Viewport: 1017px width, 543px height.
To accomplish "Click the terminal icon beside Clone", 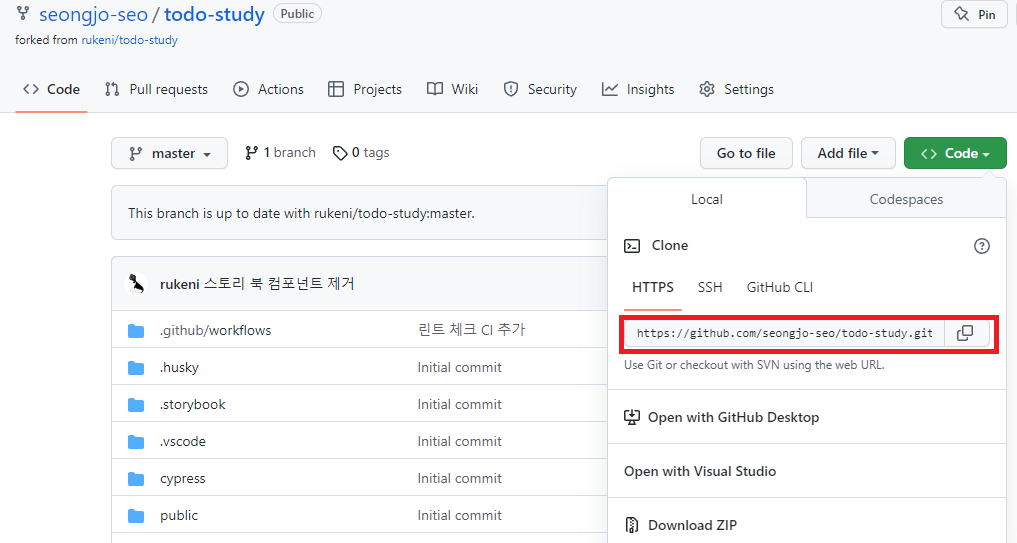I will pyautogui.click(x=632, y=246).
